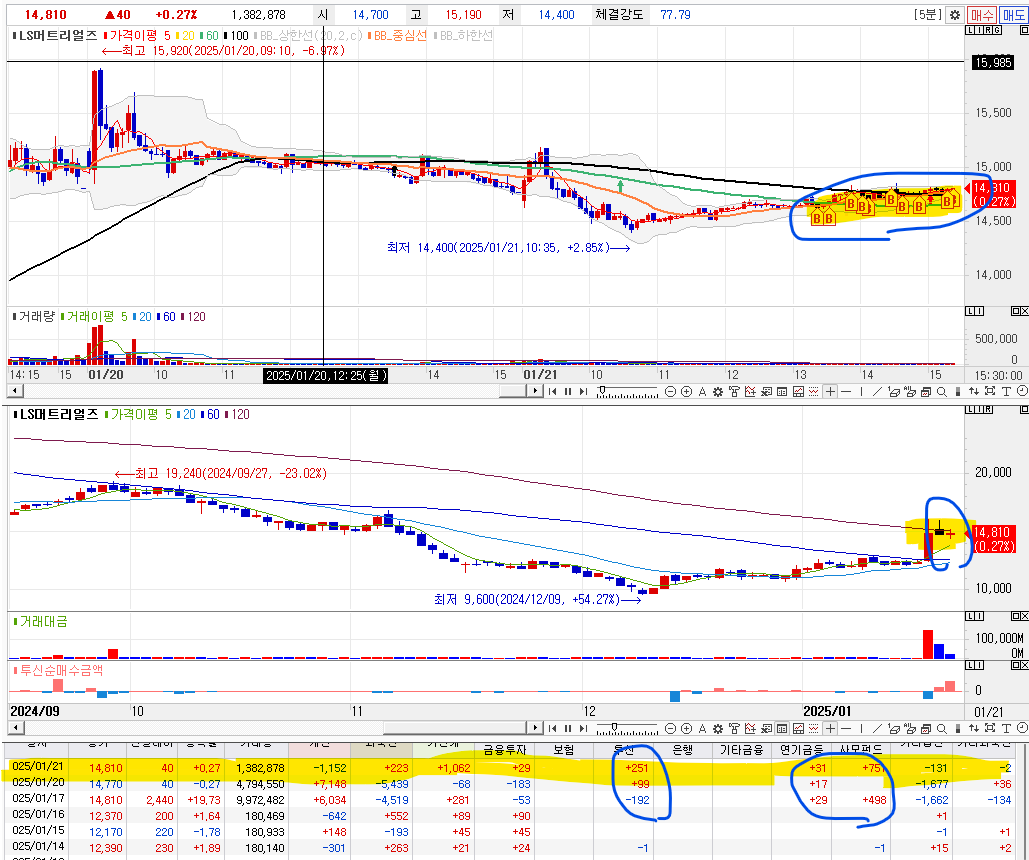Click magnifier icon in 5-minute chart toolbar

tap(942, 391)
